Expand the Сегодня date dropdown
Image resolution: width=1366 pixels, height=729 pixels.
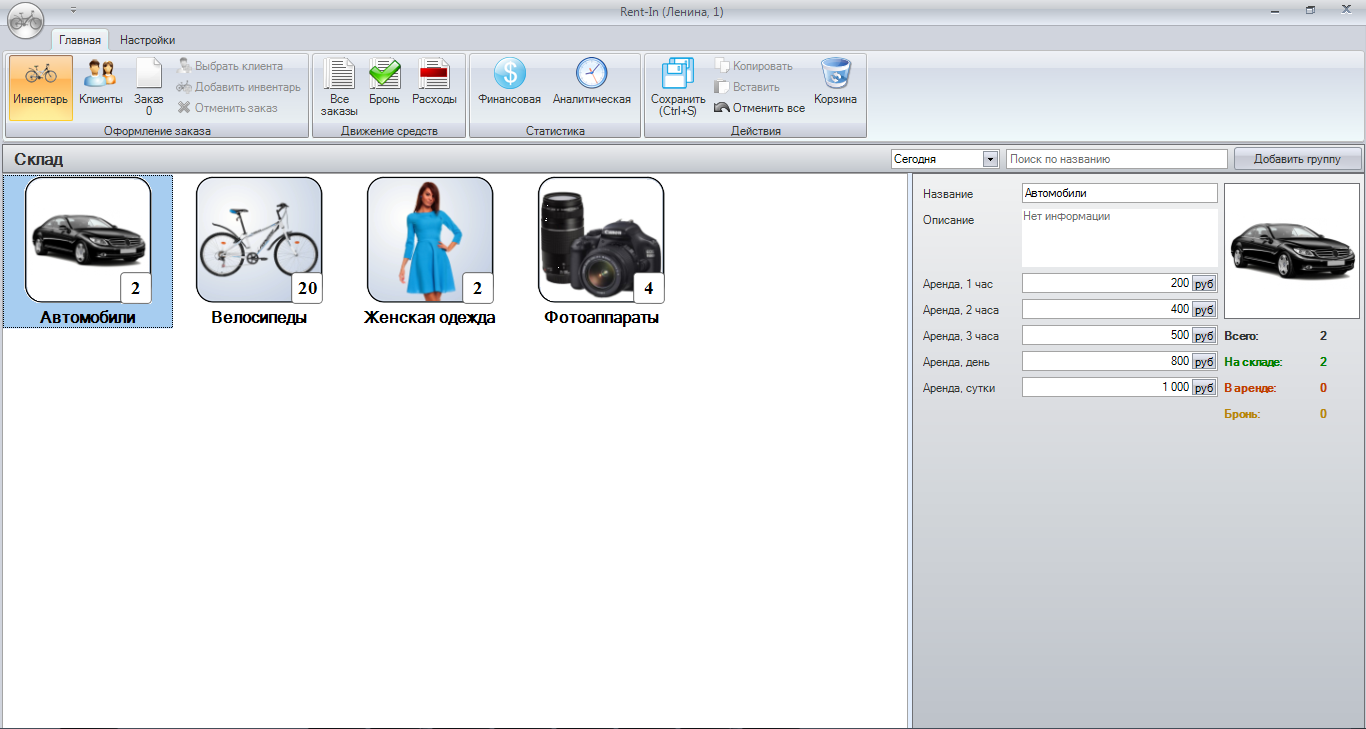tap(990, 159)
